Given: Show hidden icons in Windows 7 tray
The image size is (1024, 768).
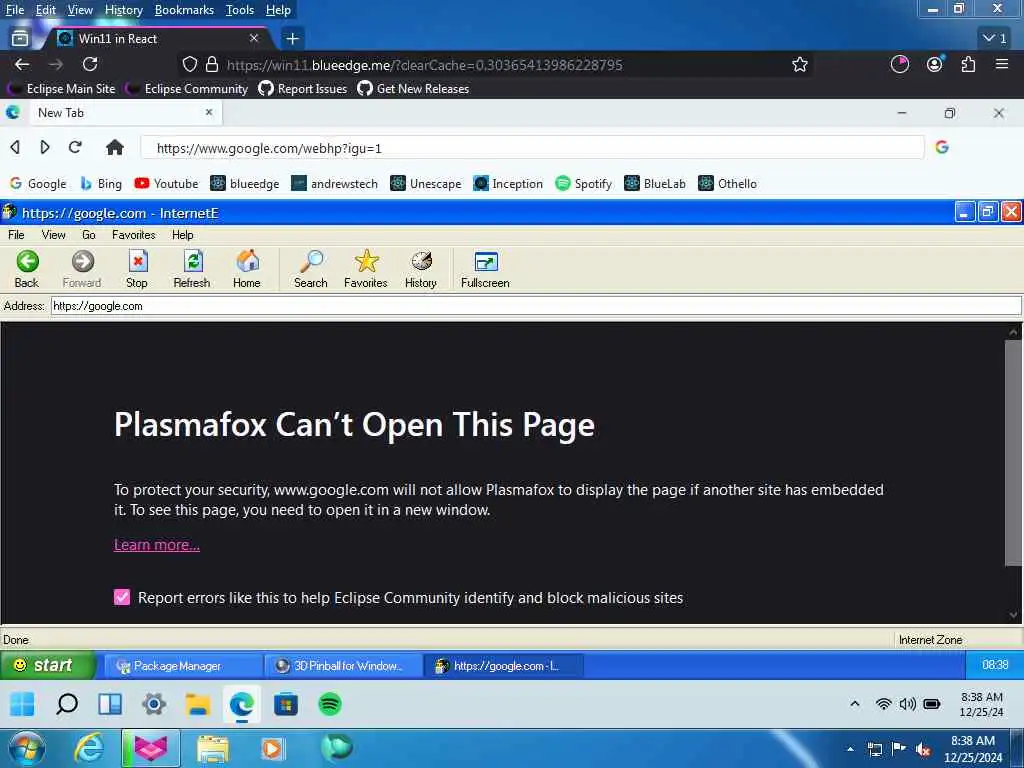Looking at the screenshot, I should click(850, 748).
